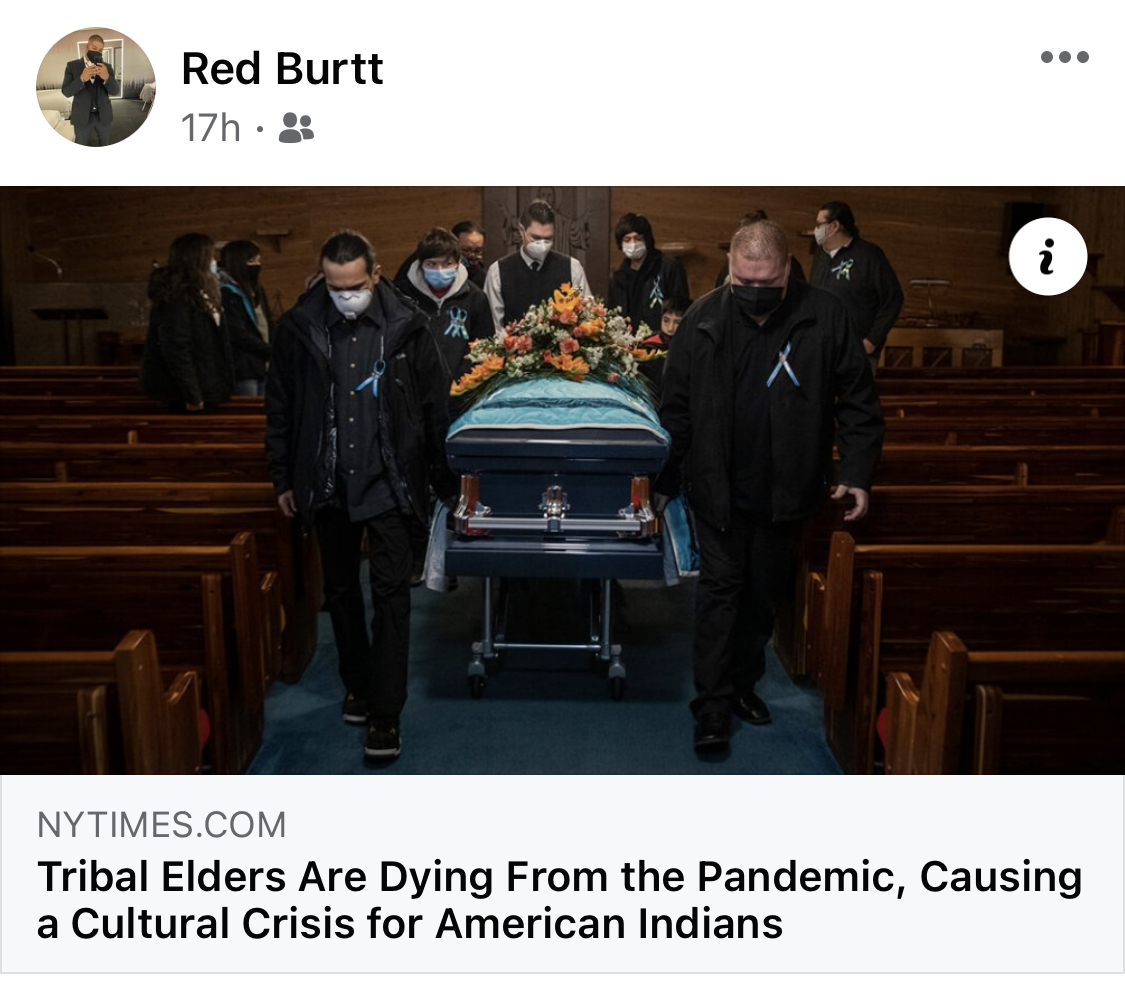Show context info about the shared link
Viewport: 1125px width, 992px height.
[1048, 256]
